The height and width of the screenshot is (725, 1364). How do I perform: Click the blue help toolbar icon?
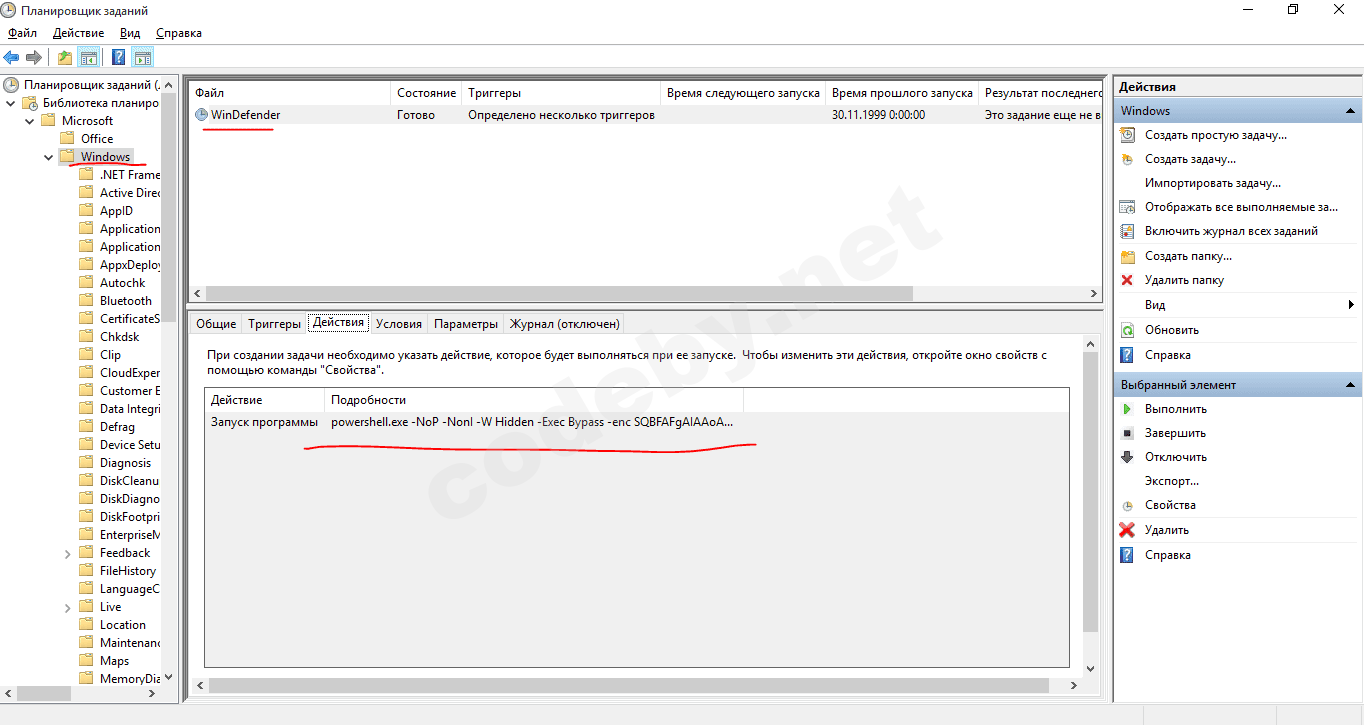118,57
